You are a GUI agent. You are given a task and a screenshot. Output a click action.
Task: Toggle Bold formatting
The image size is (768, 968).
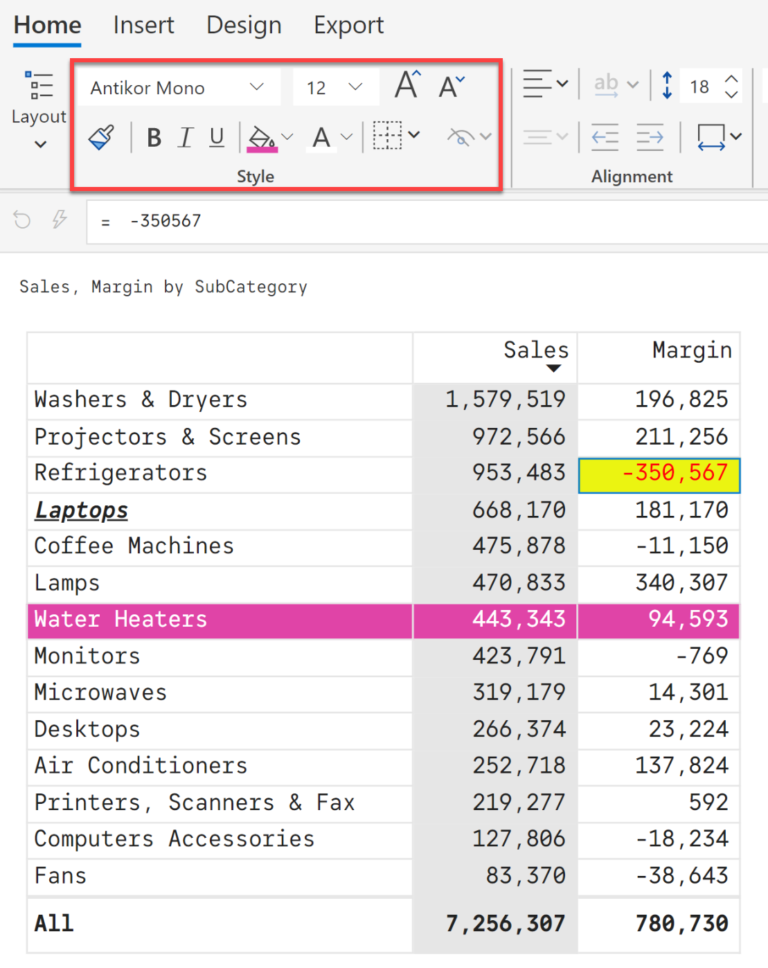coord(153,137)
